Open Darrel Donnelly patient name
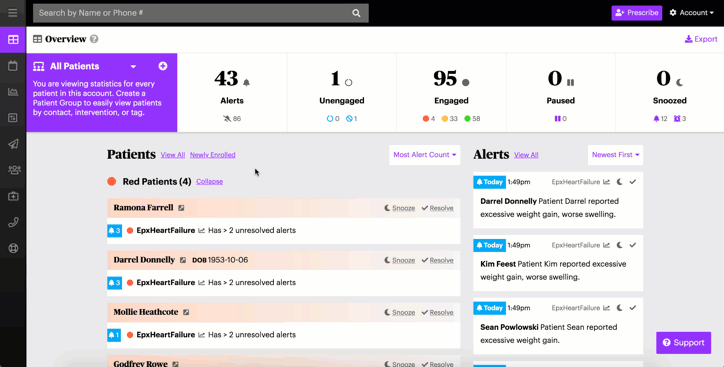This screenshot has width=724, height=367. click(x=144, y=260)
